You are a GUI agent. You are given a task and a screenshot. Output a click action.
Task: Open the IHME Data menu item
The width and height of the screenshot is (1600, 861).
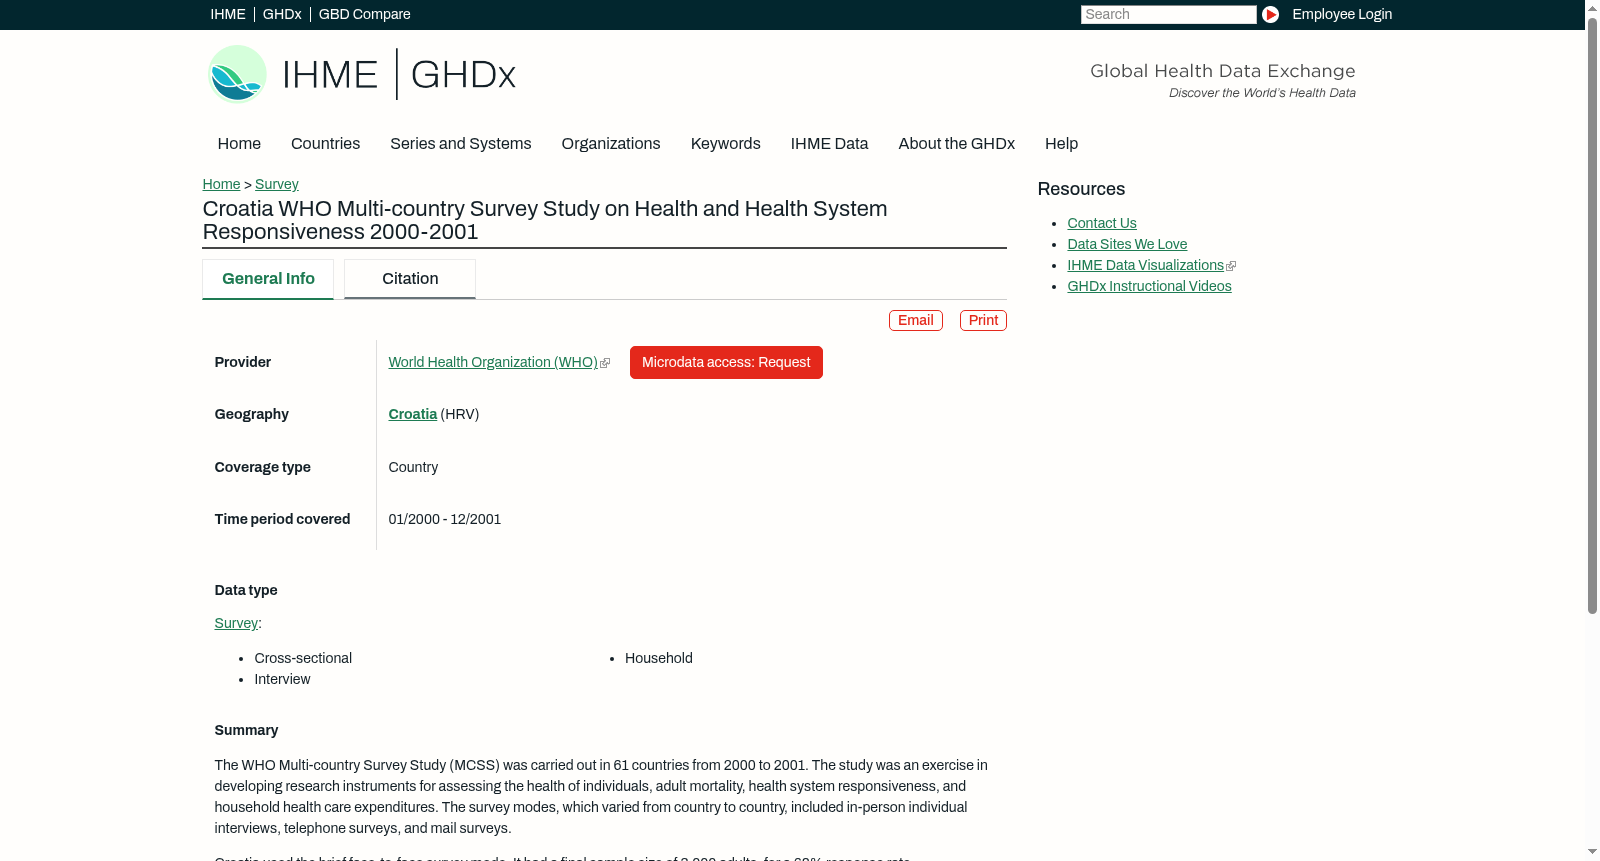[829, 144]
